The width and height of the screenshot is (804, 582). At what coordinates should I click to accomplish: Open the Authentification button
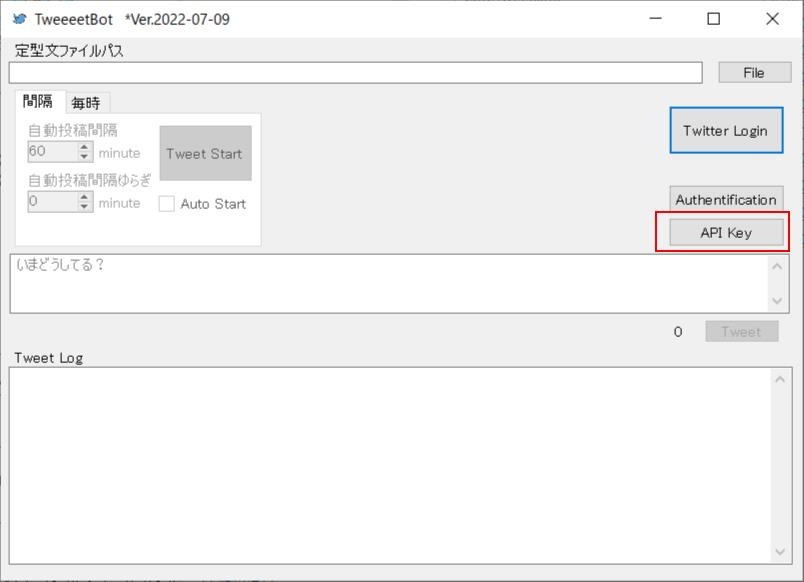point(726,199)
